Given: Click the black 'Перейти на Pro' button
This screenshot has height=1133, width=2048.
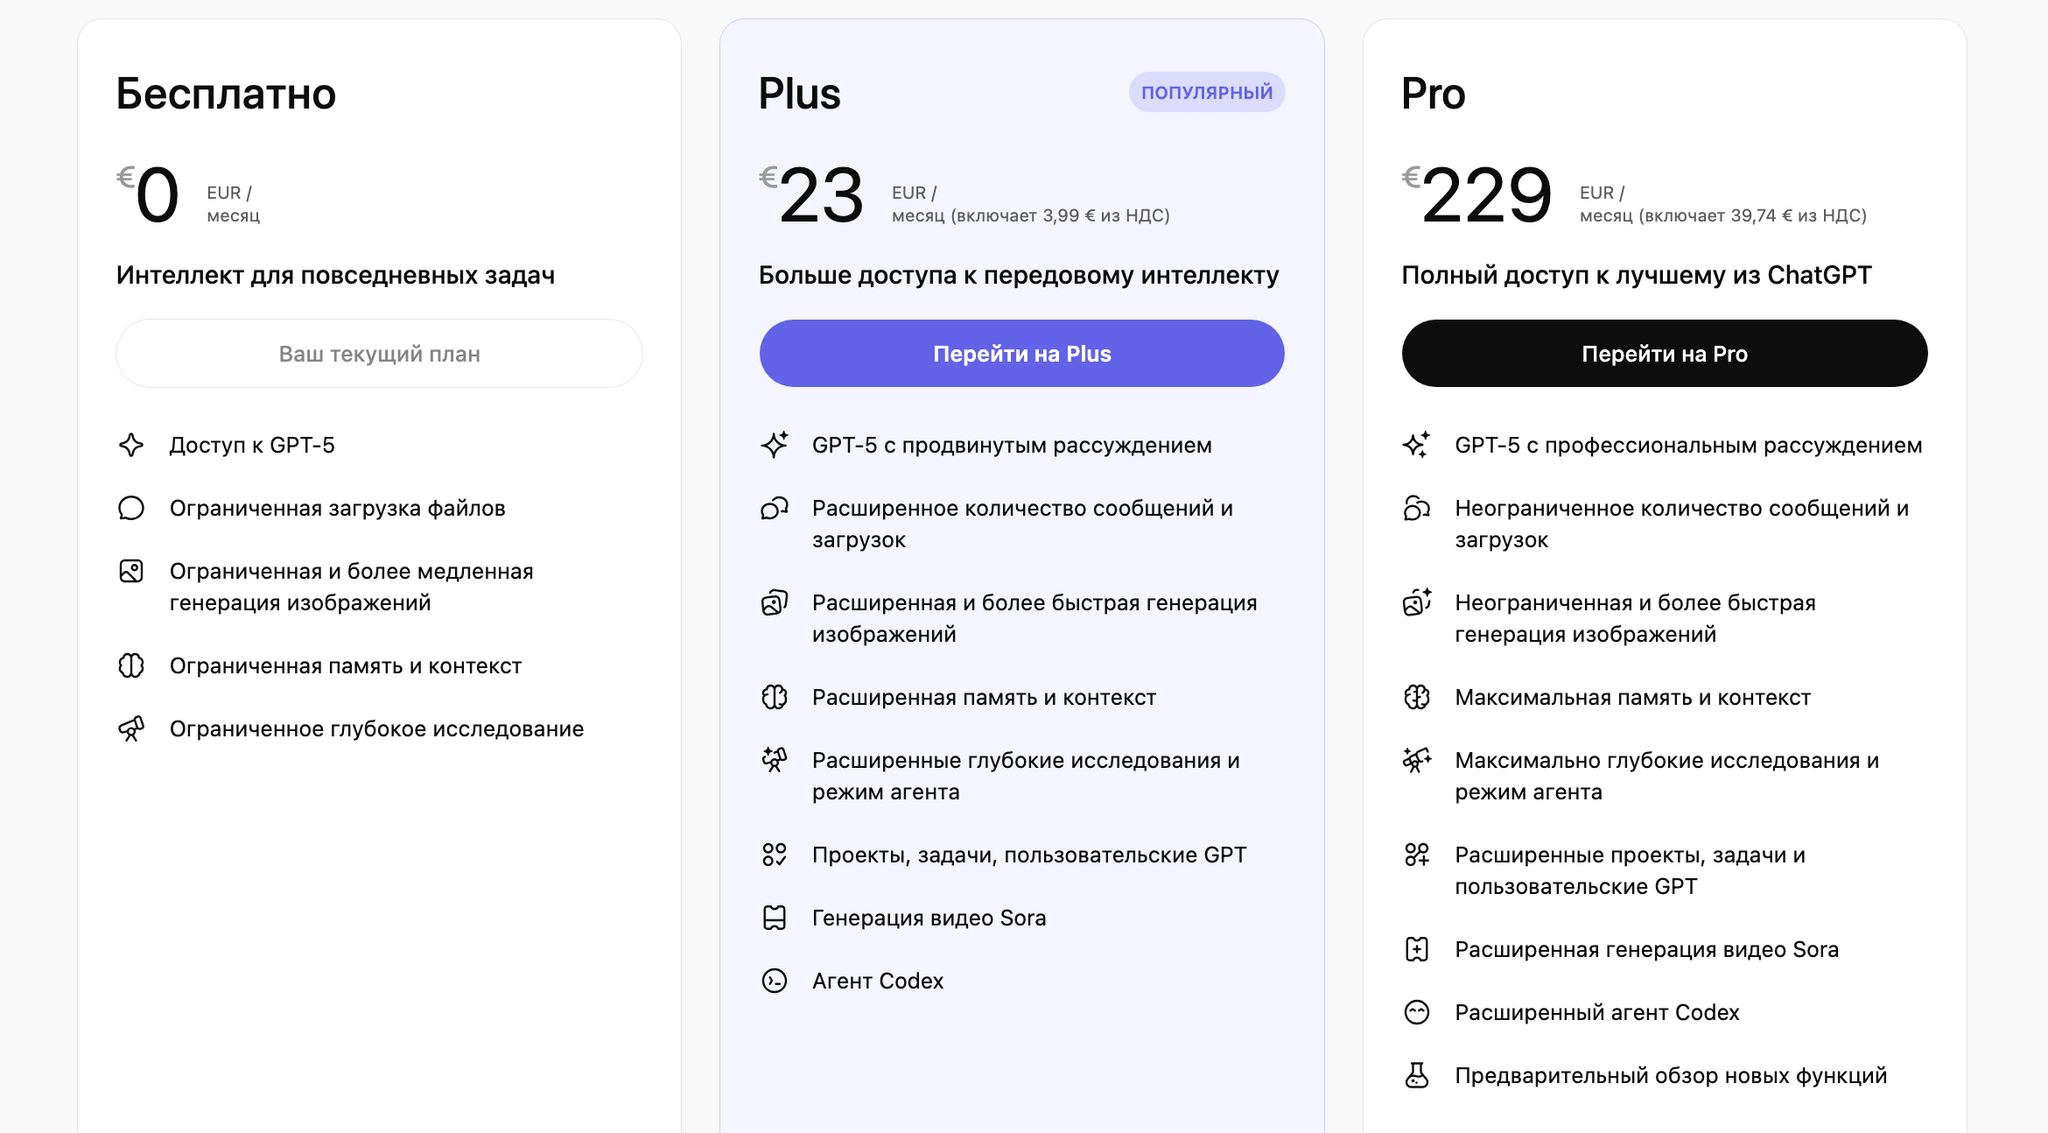Looking at the screenshot, I should pyautogui.click(x=1664, y=353).
